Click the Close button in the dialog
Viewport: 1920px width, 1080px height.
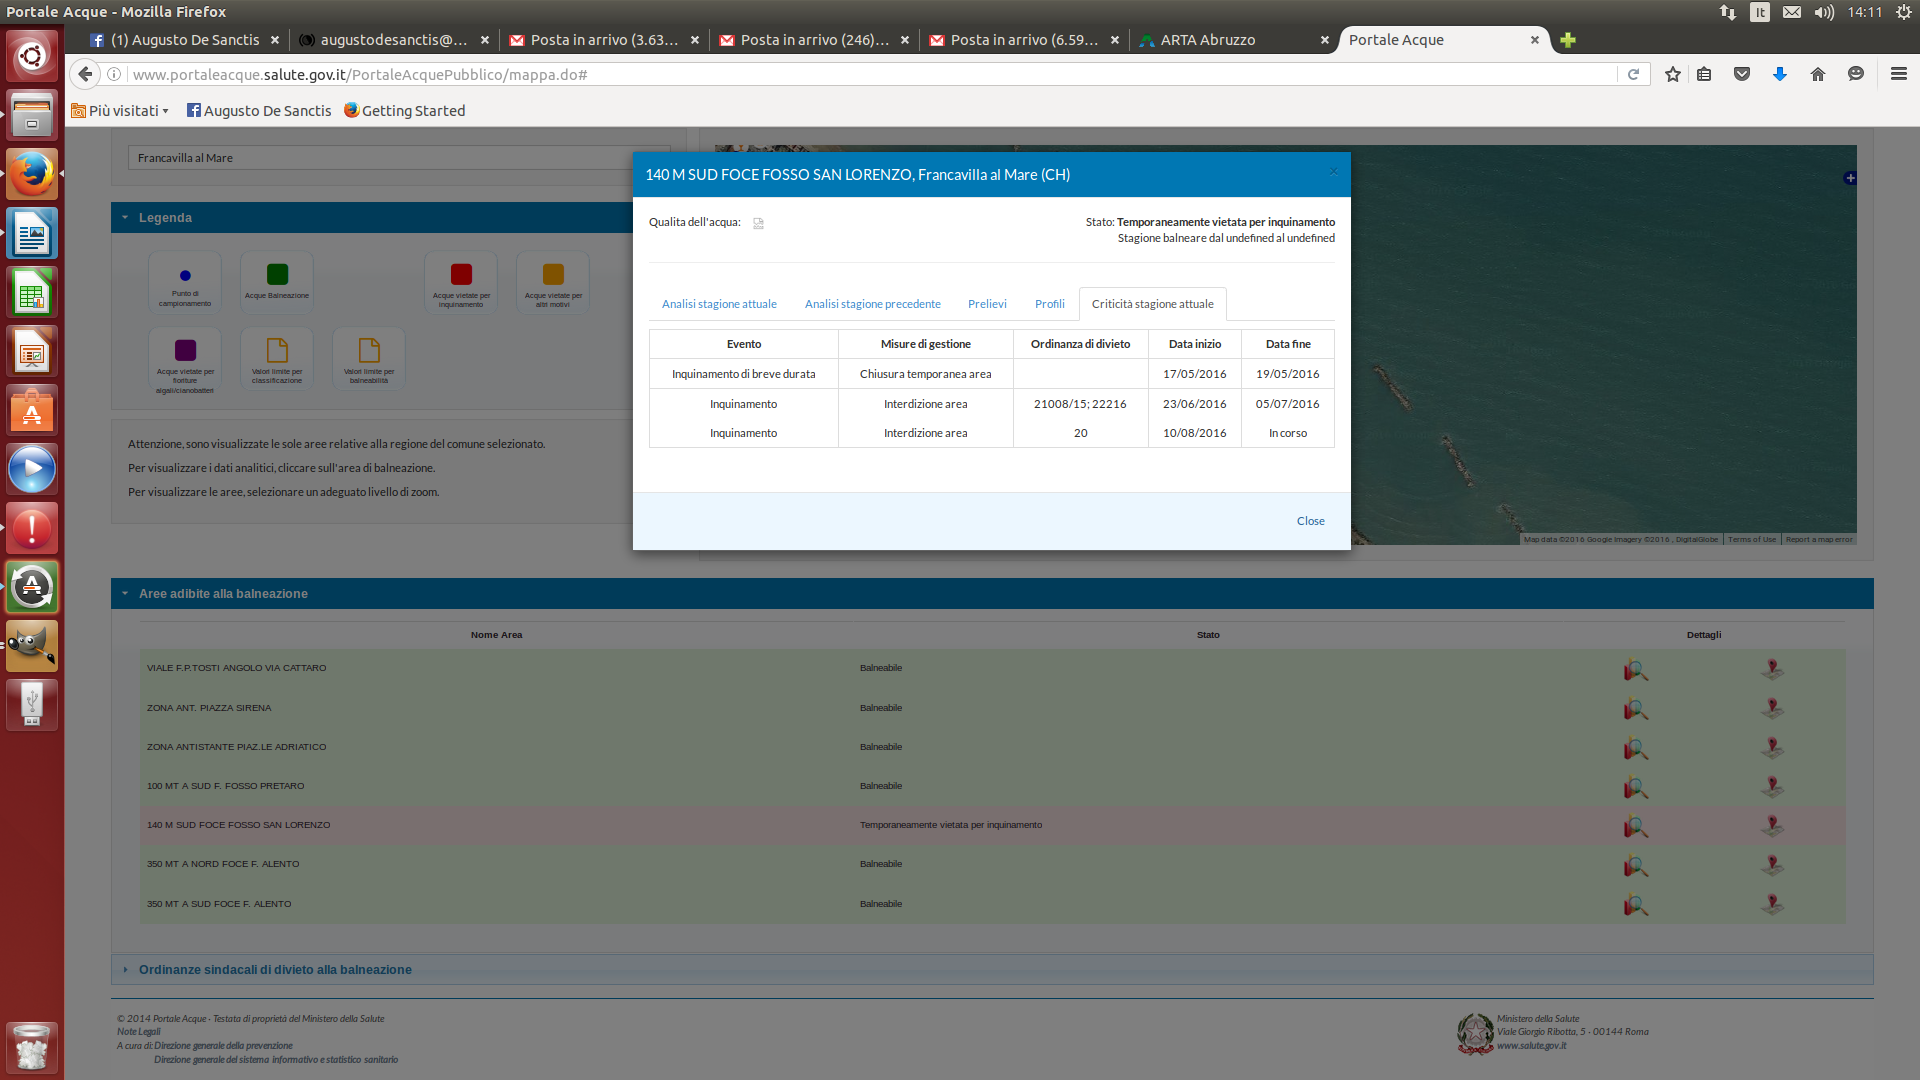click(x=1310, y=521)
